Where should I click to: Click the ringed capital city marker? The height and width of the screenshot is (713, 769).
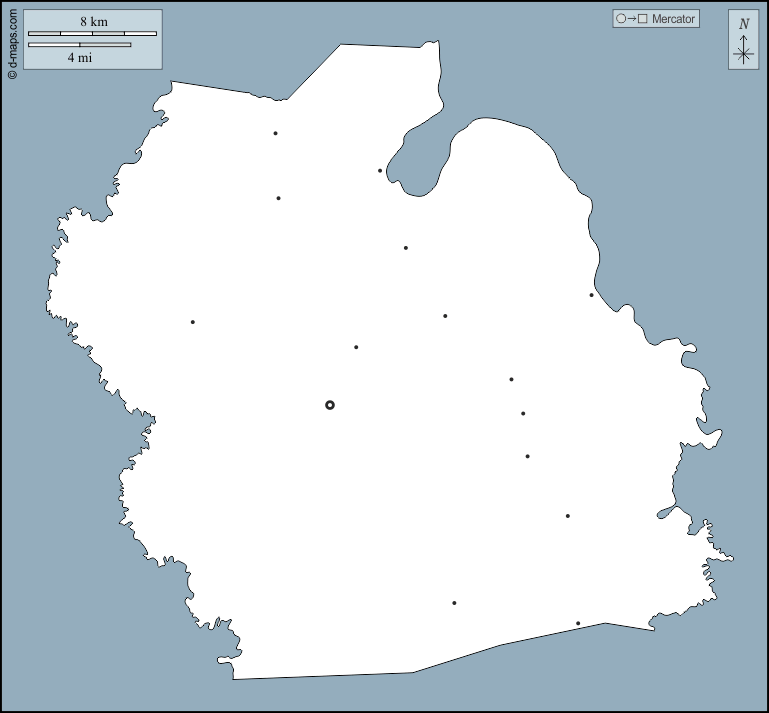pos(330,405)
